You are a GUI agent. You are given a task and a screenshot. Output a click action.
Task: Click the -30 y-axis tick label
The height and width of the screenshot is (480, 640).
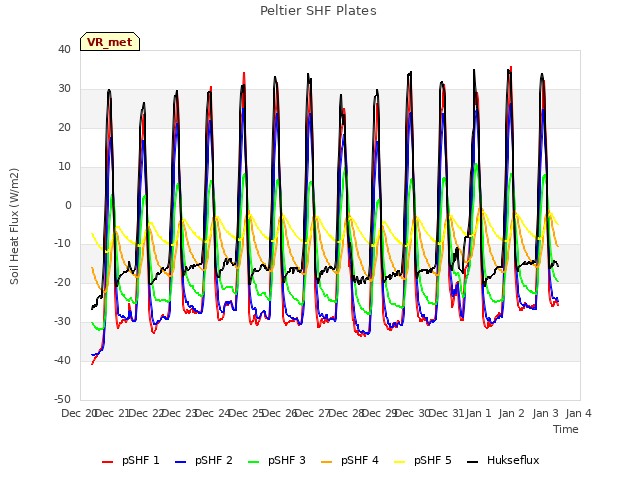click(63, 322)
